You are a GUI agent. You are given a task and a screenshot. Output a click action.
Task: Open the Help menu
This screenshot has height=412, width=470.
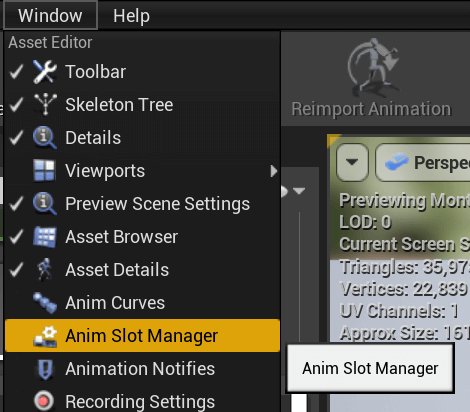pos(131,16)
